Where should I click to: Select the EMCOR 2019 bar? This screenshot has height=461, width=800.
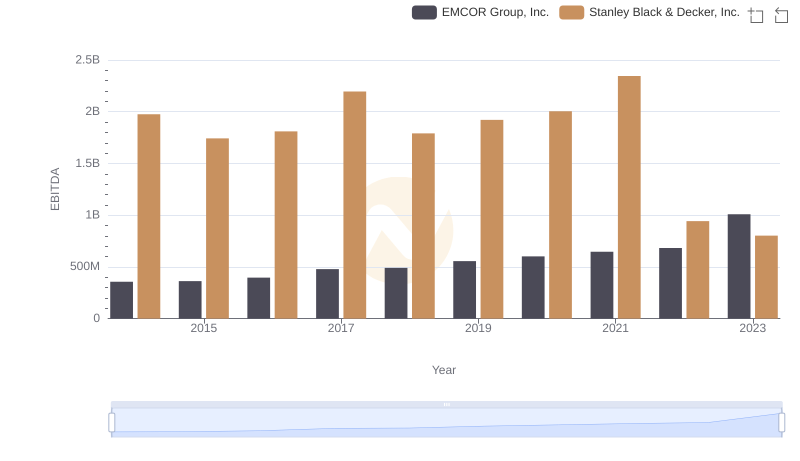(464, 290)
